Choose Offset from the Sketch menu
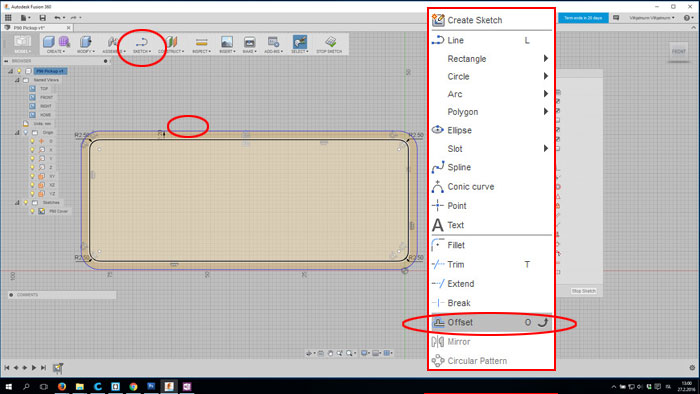 pos(491,322)
